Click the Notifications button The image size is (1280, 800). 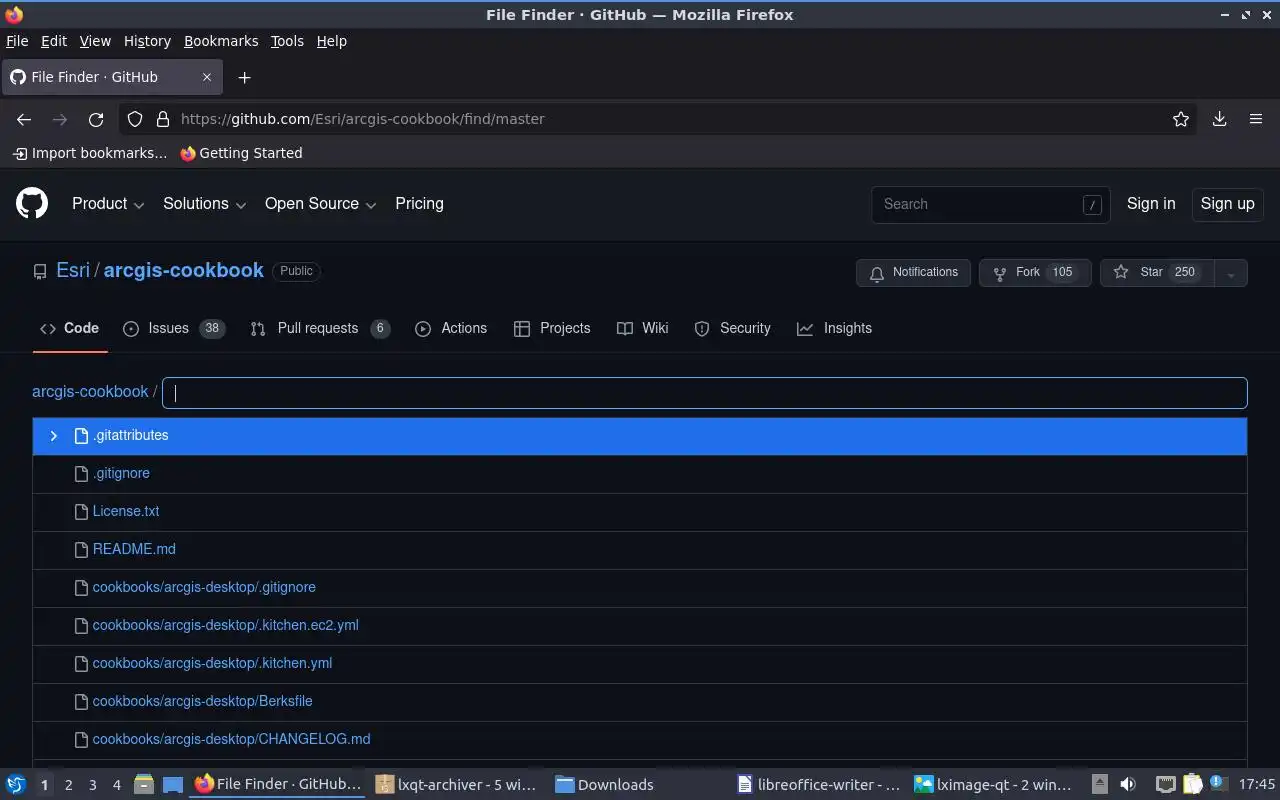pos(913,273)
